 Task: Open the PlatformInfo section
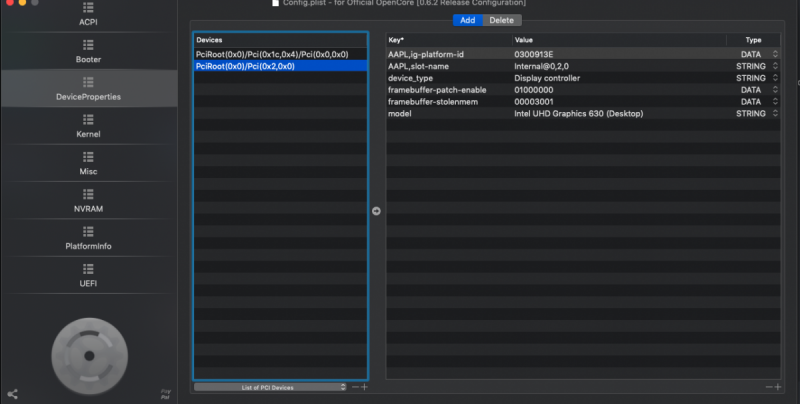click(x=88, y=238)
